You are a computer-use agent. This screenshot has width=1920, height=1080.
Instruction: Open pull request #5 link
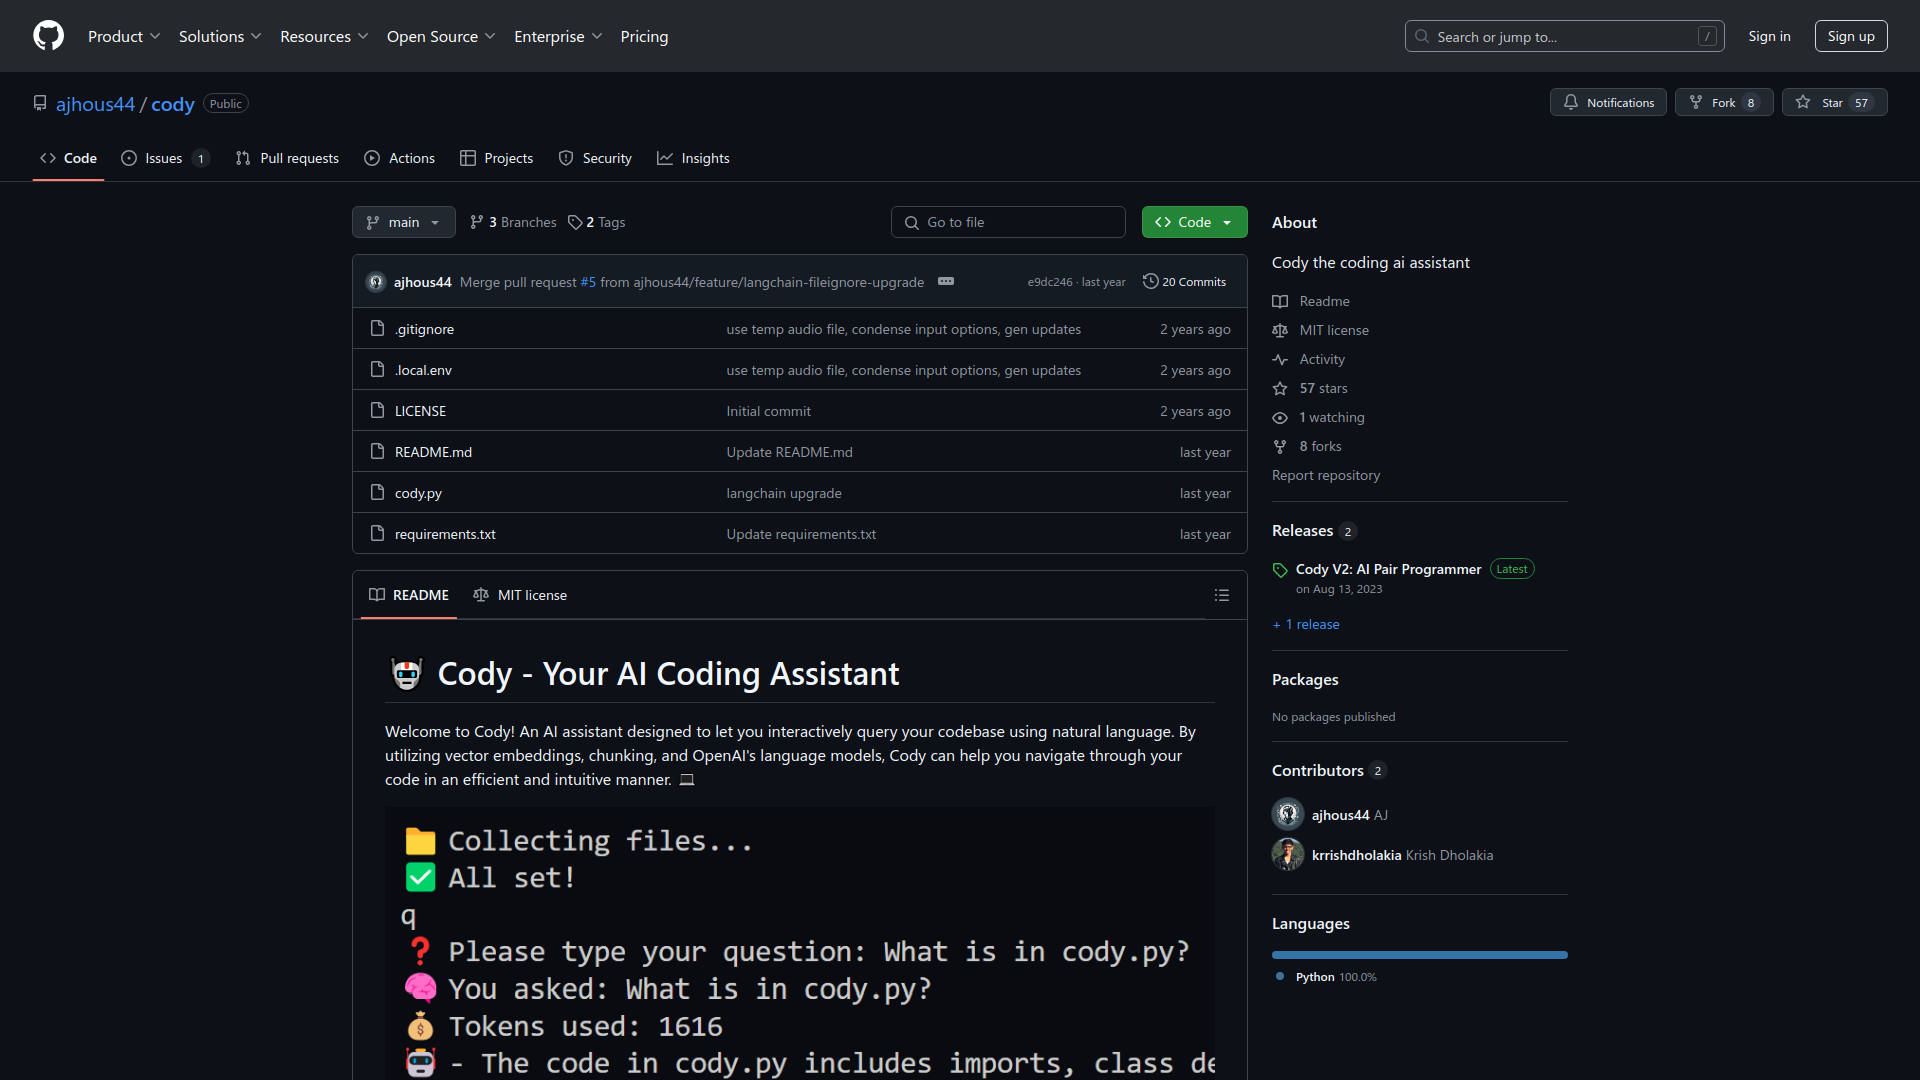(x=588, y=282)
